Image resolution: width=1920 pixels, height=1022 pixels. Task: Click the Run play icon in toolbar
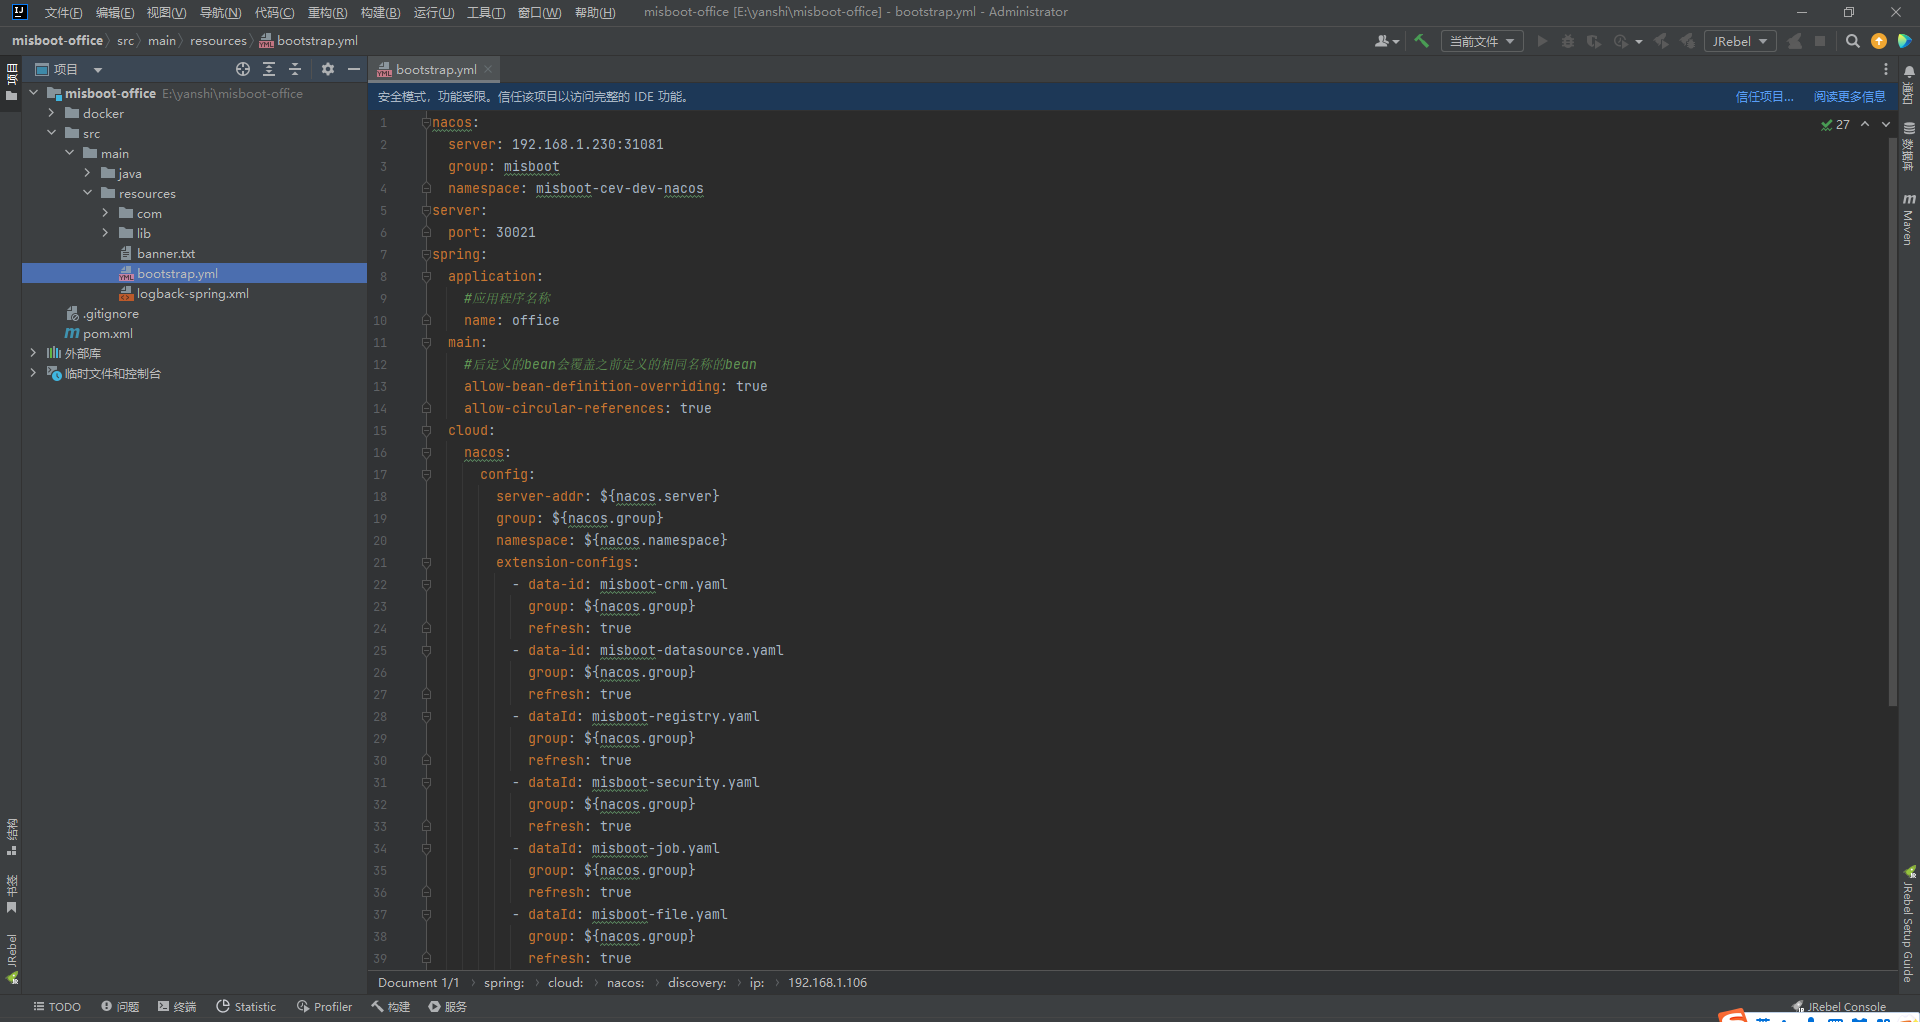click(x=1542, y=41)
